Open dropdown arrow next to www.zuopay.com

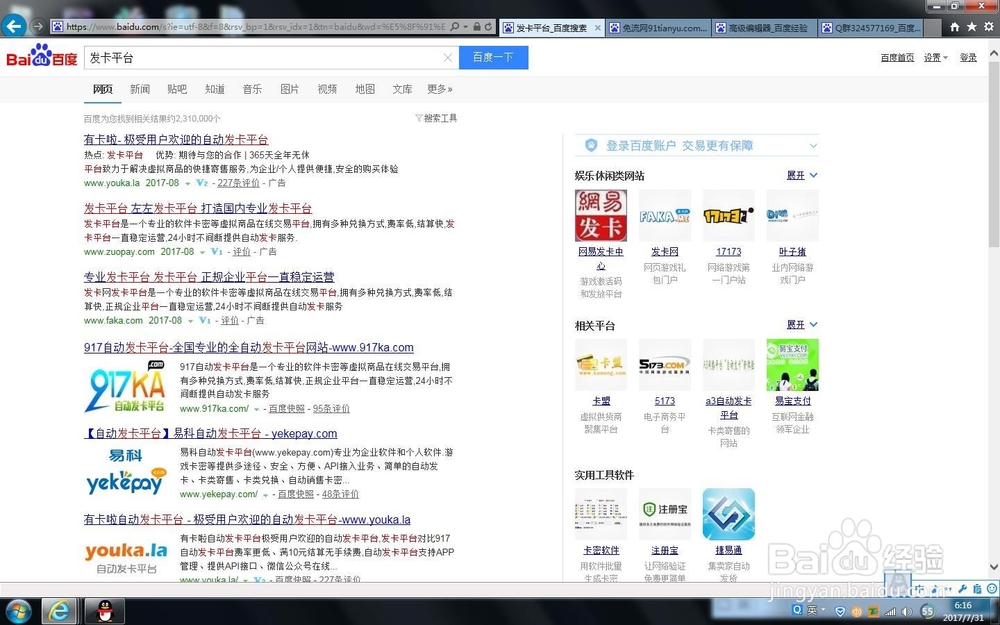pos(202,253)
